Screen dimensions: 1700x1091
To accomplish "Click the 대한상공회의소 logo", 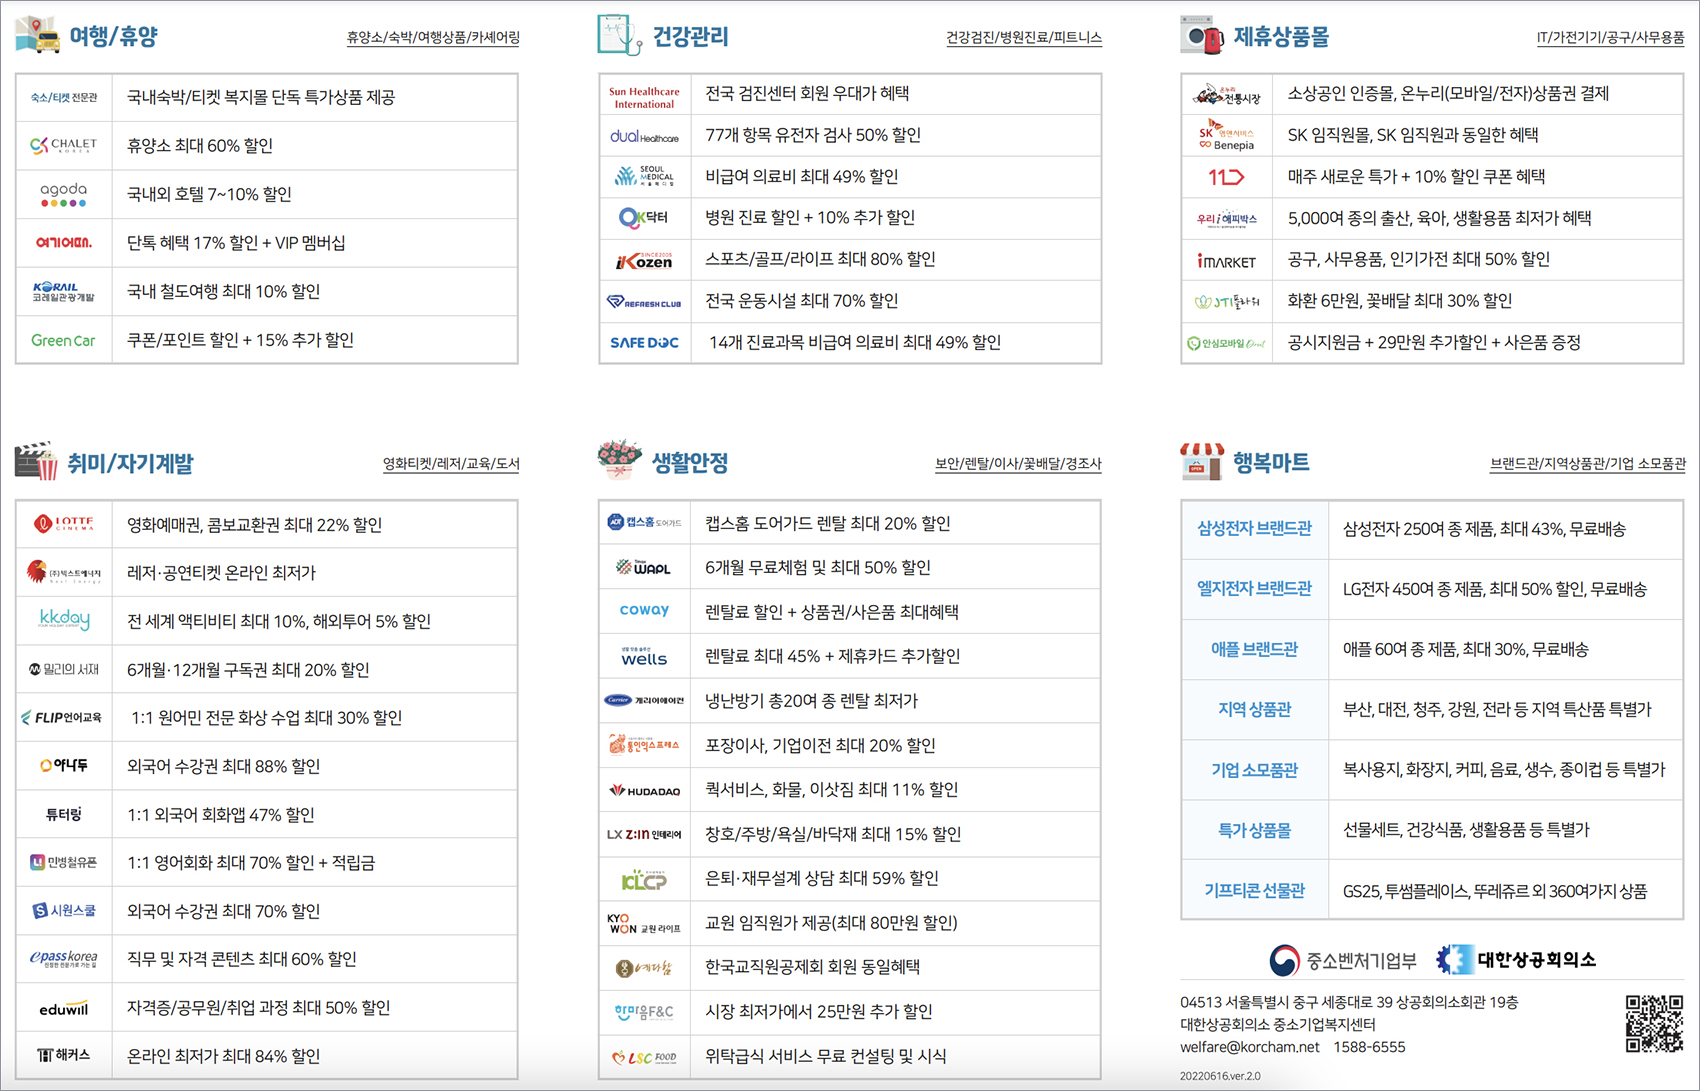I will pyautogui.click(x=1515, y=960).
